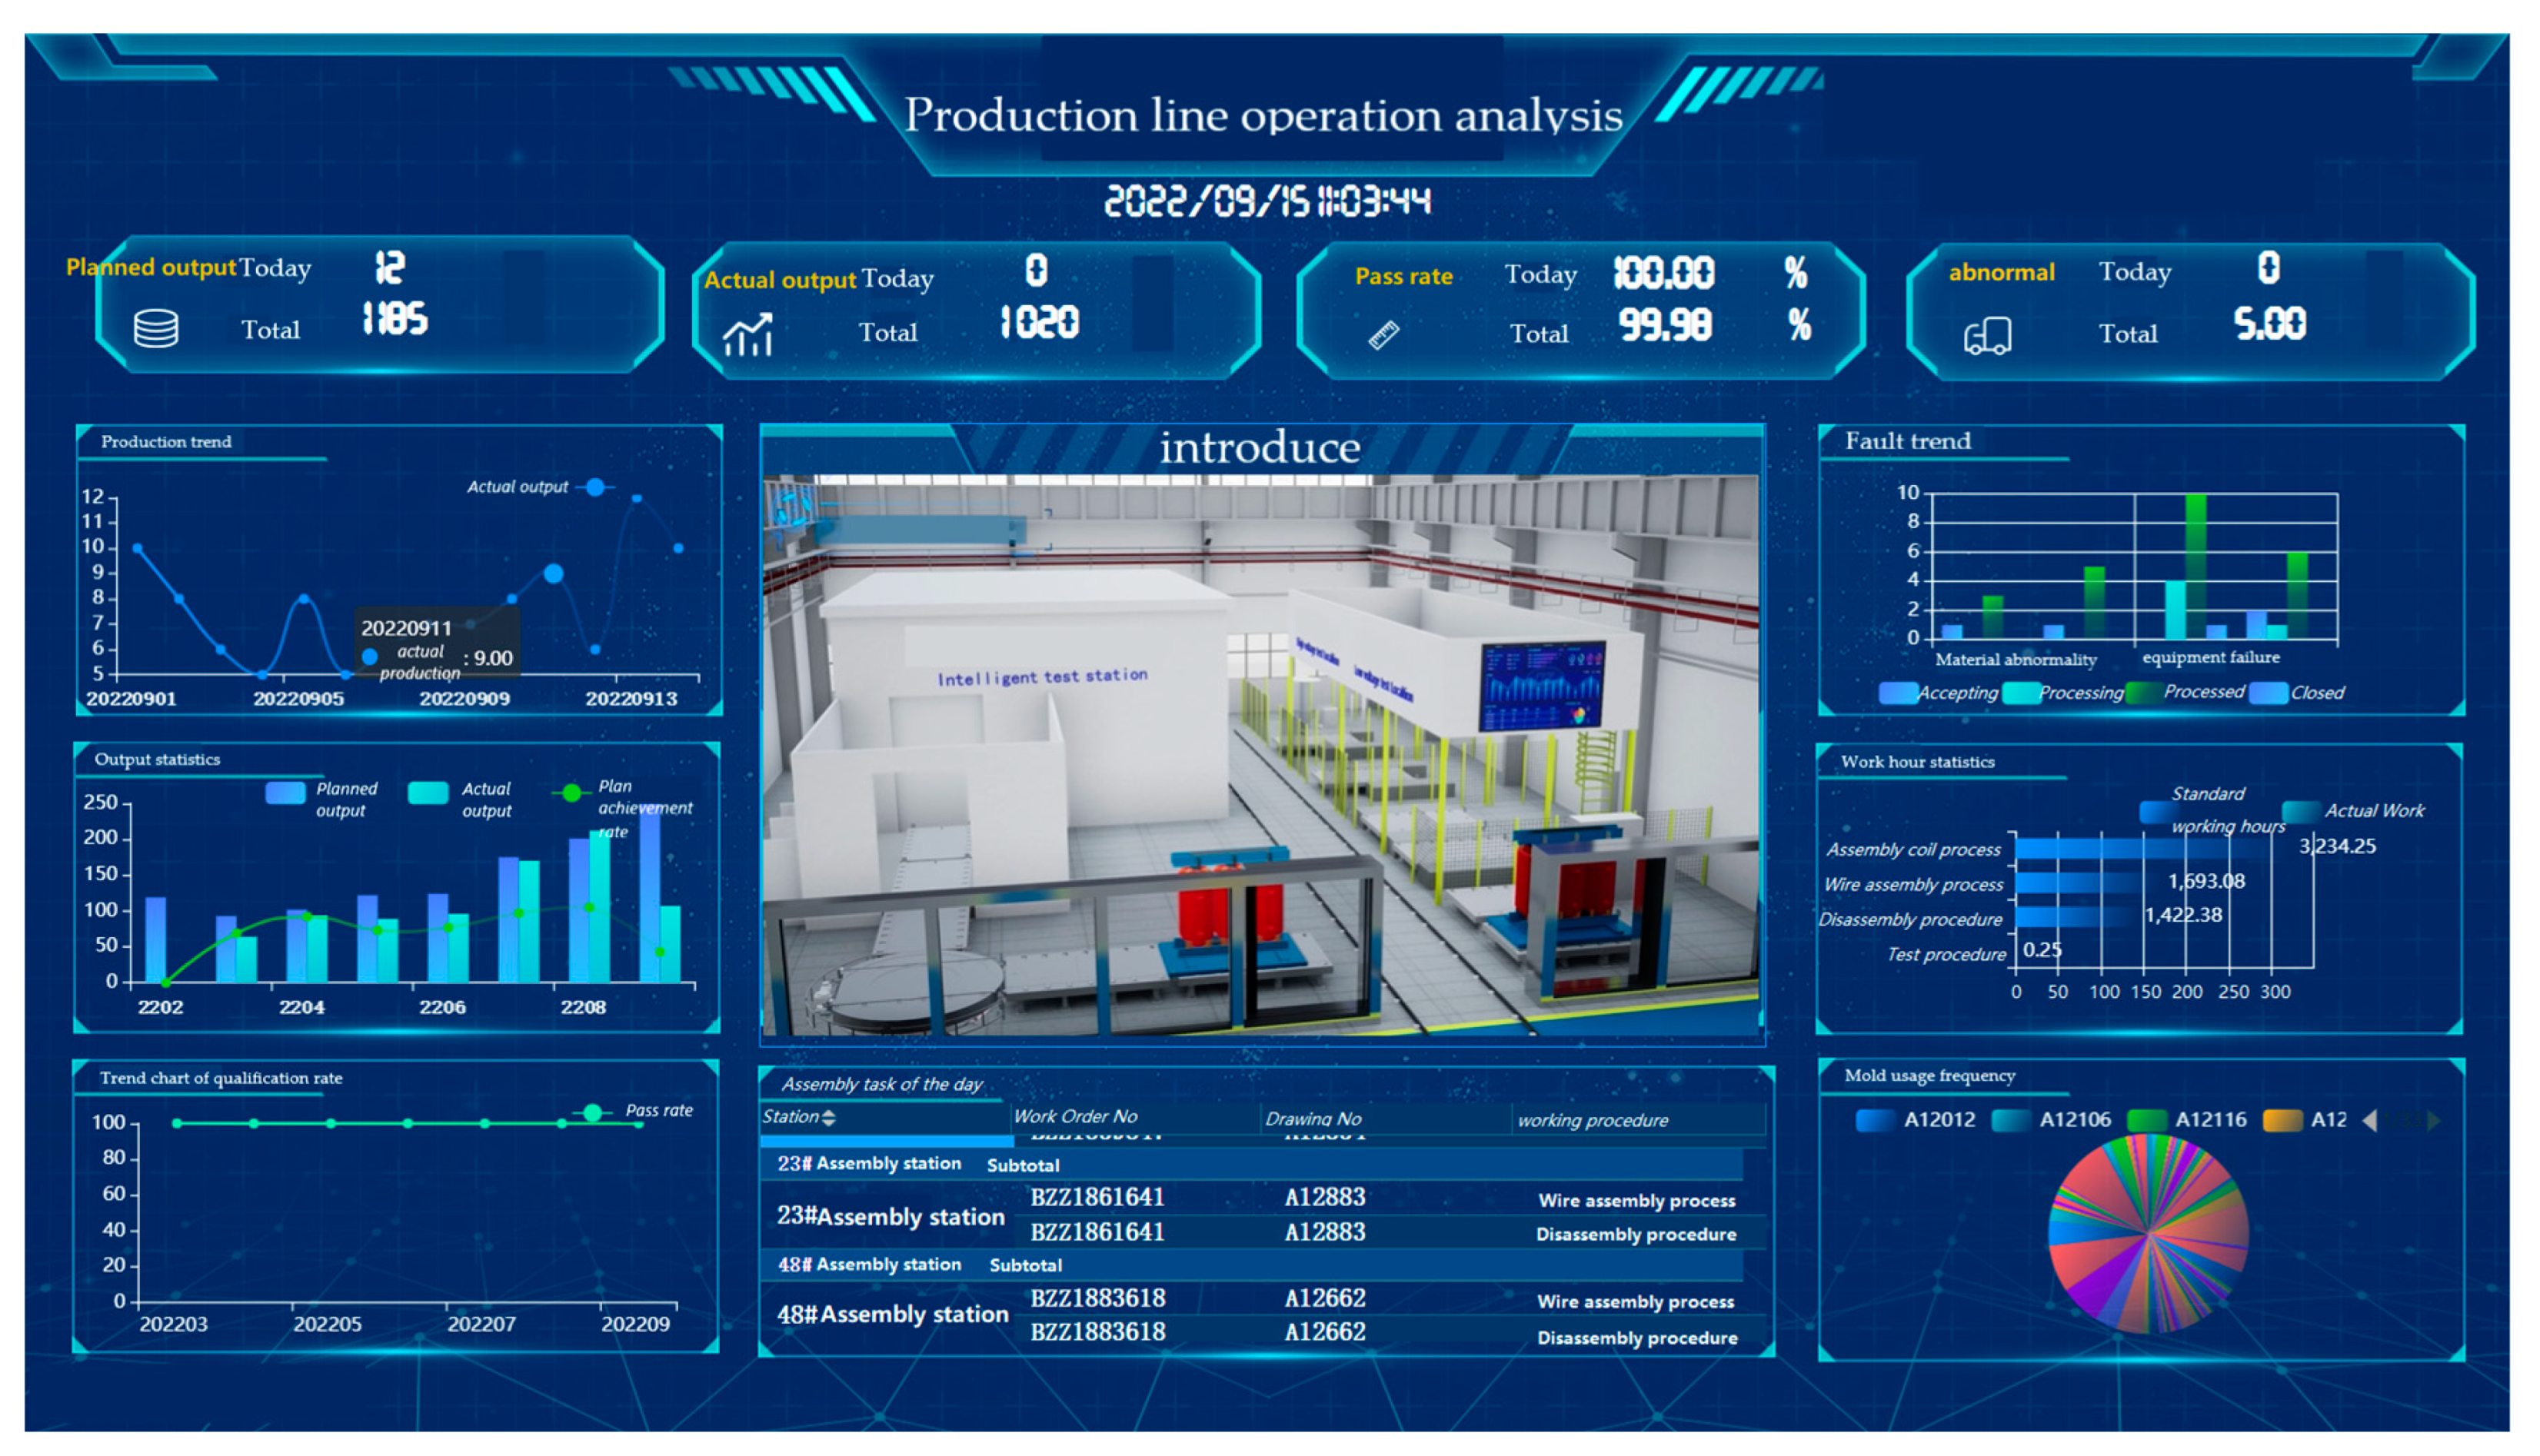Toggle Planned output series in Output statistics
The image size is (2540, 1456).
(286, 793)
